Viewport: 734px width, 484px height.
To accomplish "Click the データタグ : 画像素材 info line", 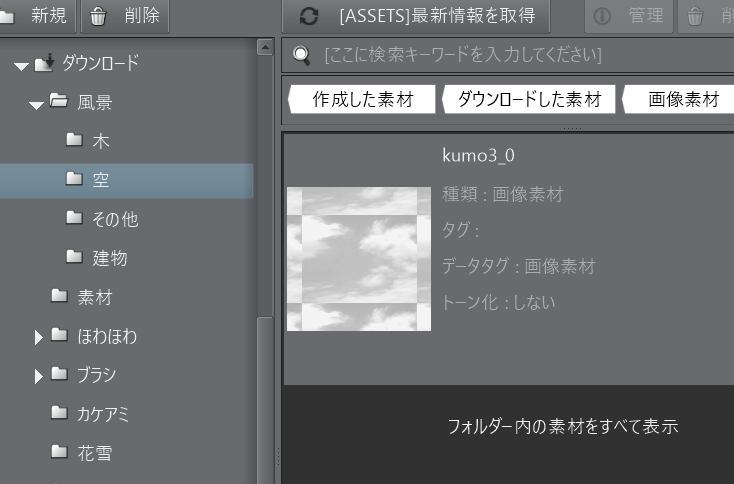I will [x=519, y=267].
